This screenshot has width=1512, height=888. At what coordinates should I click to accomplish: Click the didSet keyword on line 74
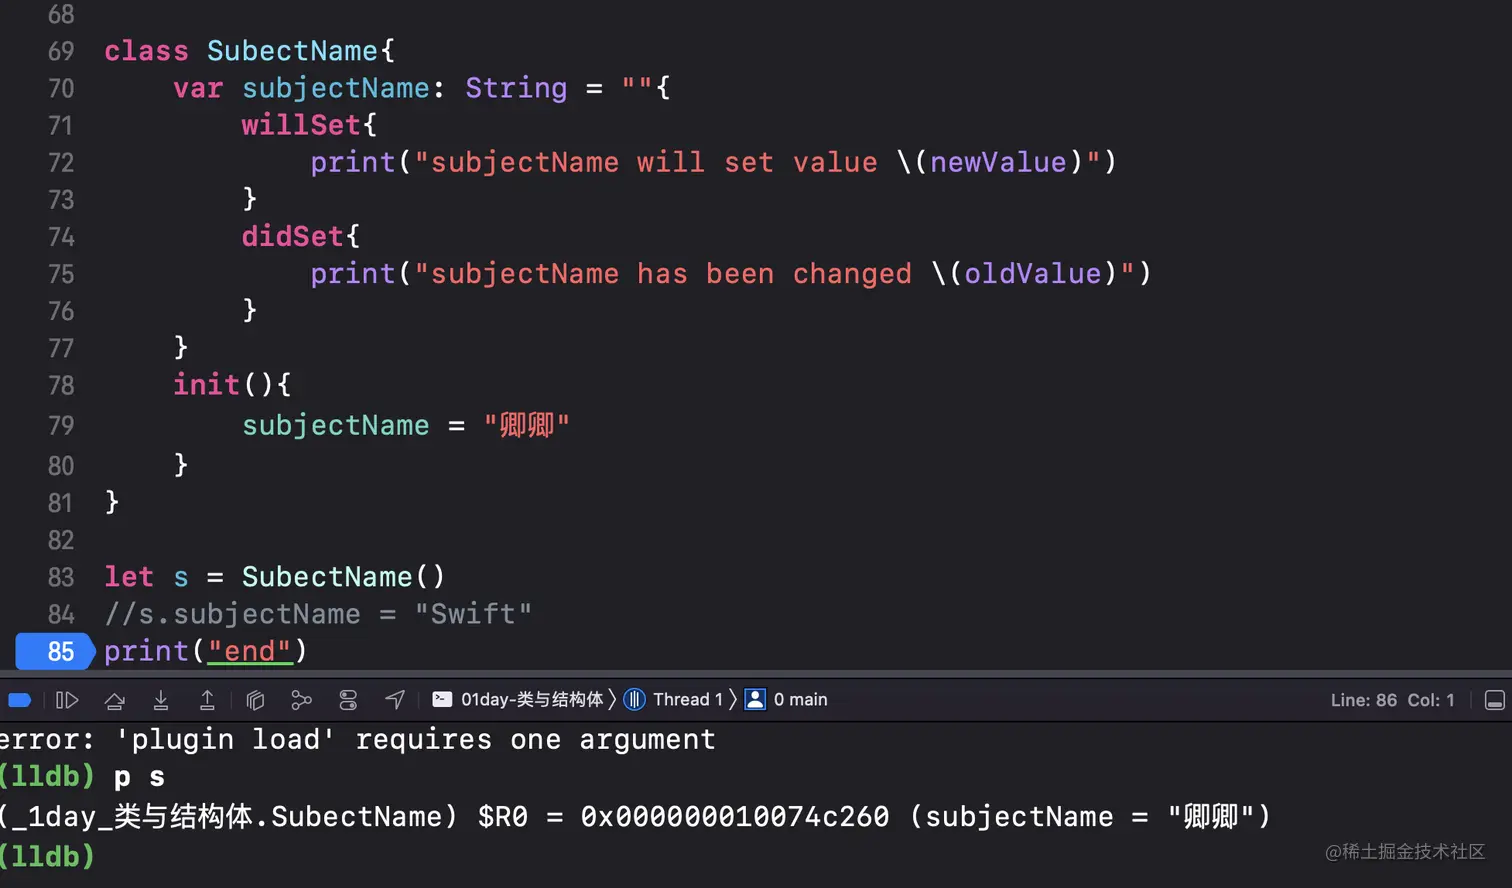tap(292, 236)
